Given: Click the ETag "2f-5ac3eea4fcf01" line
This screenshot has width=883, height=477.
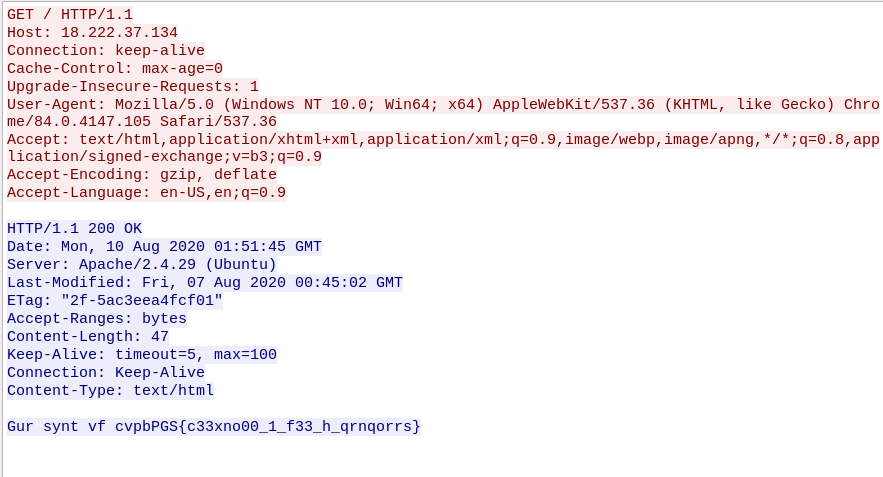Looking at the screenshot, I should point(115,300).
